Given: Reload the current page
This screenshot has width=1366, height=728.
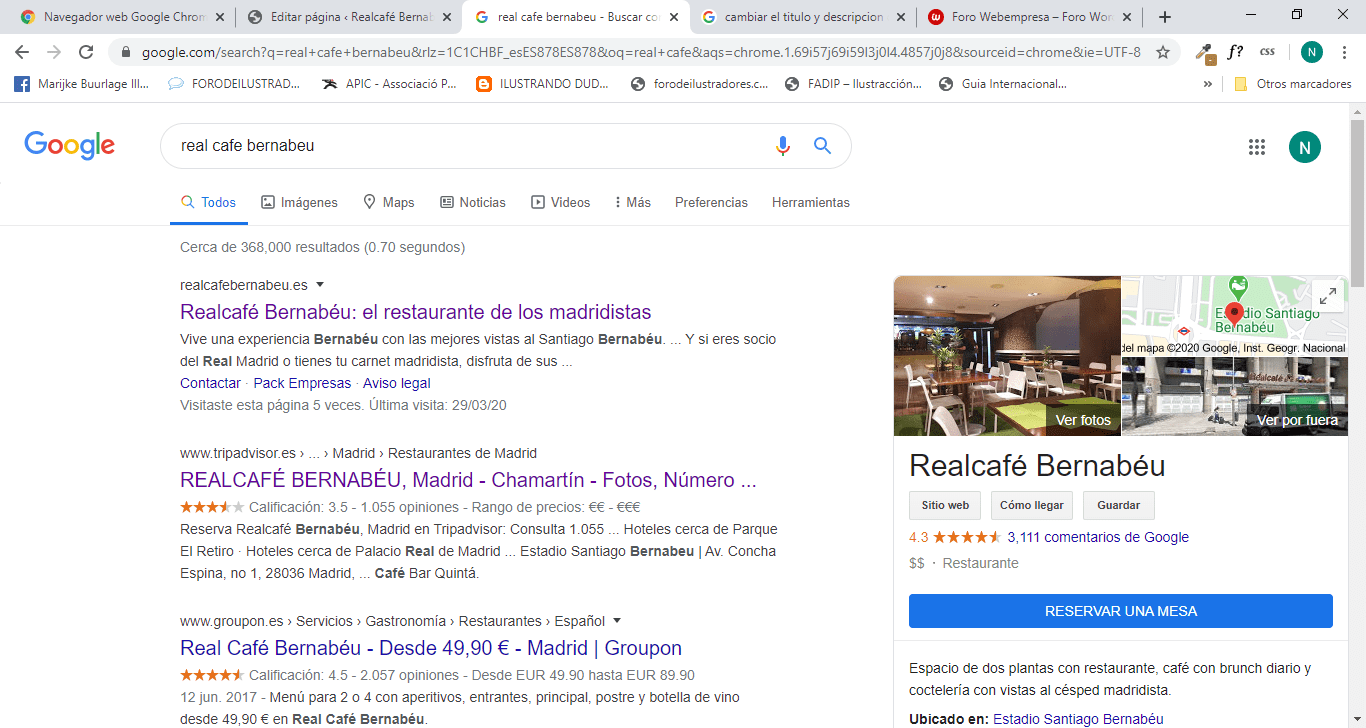Looking at the screenshot, I should pyautogui.click(x=86, y=52).
